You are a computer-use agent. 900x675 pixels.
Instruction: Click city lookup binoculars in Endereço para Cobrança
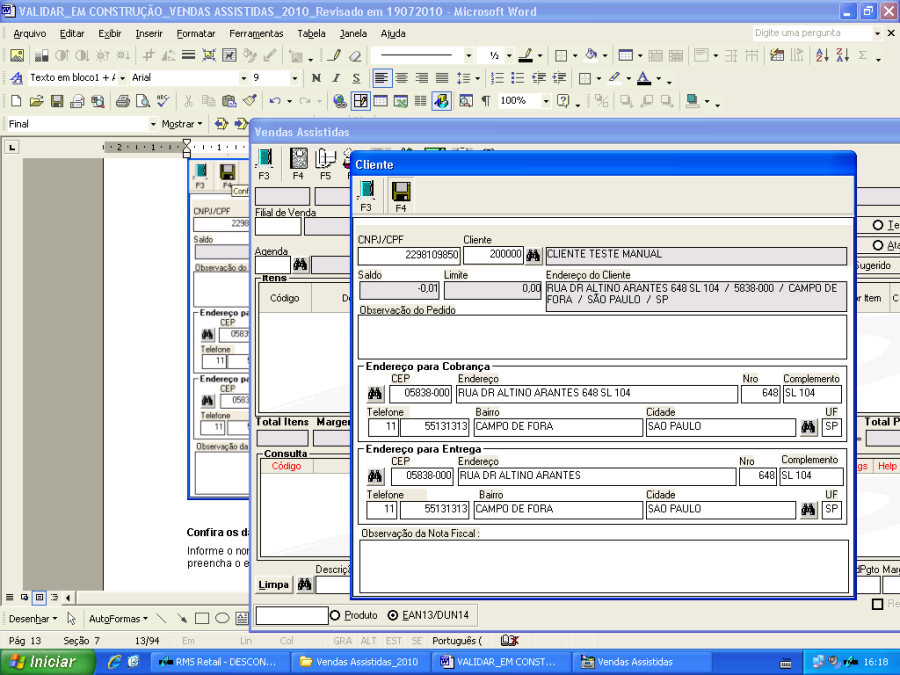[x=808, y=426]
